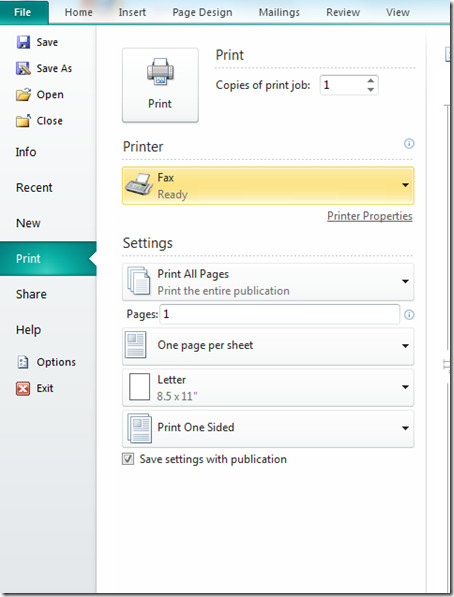Click the Options icon in sidebar
The height and width of the screenshot is (597, 454).
click(x=23, y=362)
